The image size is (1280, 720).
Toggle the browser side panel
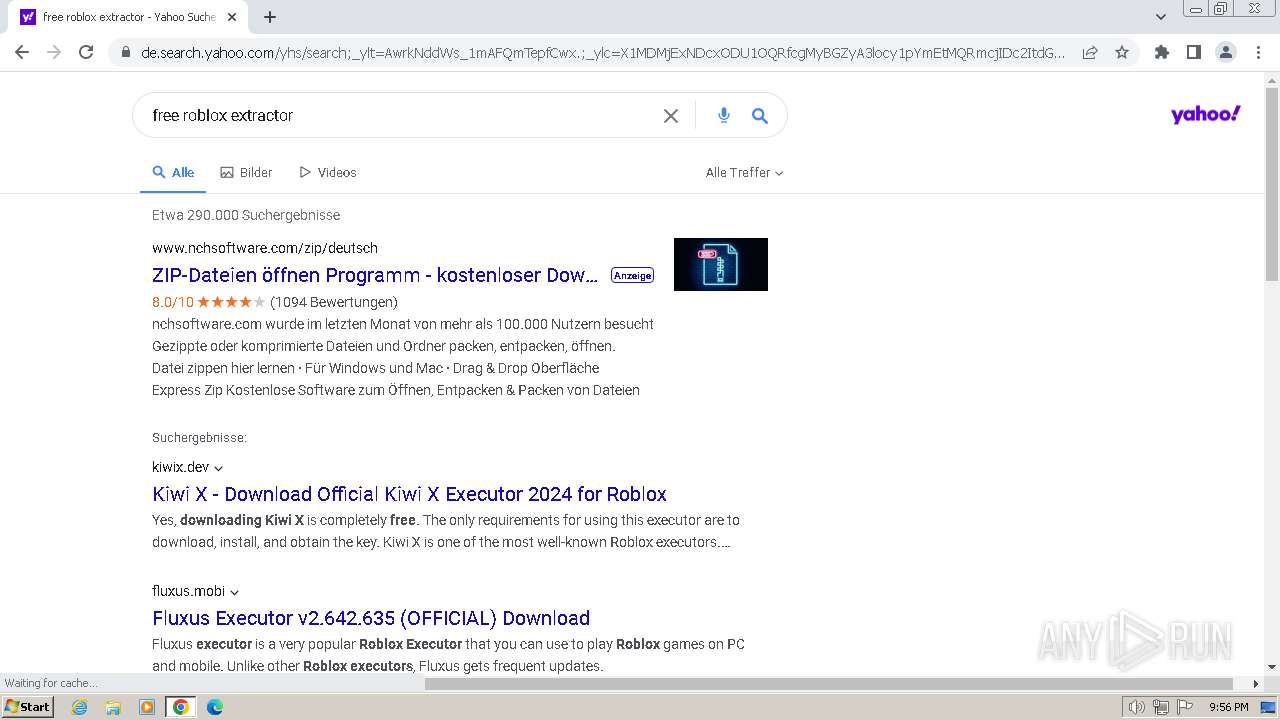tap(1193, 52)
